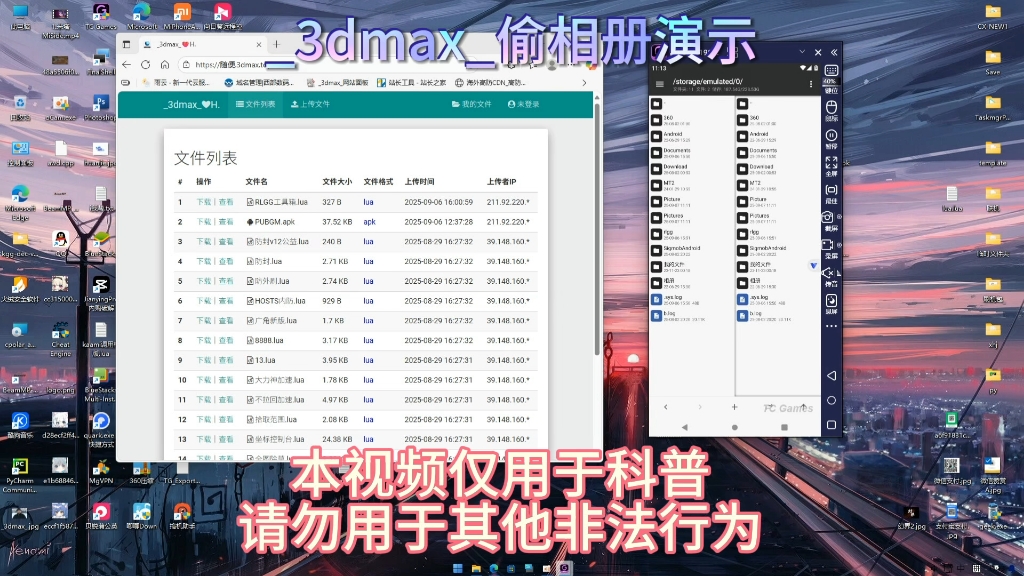Add item with file manager plus button

click(x=734, y=407)
